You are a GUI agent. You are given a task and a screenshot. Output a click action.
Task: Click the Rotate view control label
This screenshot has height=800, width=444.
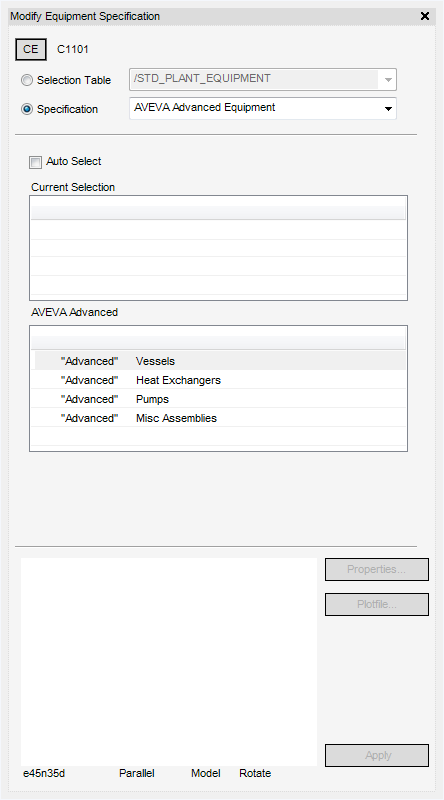[x=255, y=773]
